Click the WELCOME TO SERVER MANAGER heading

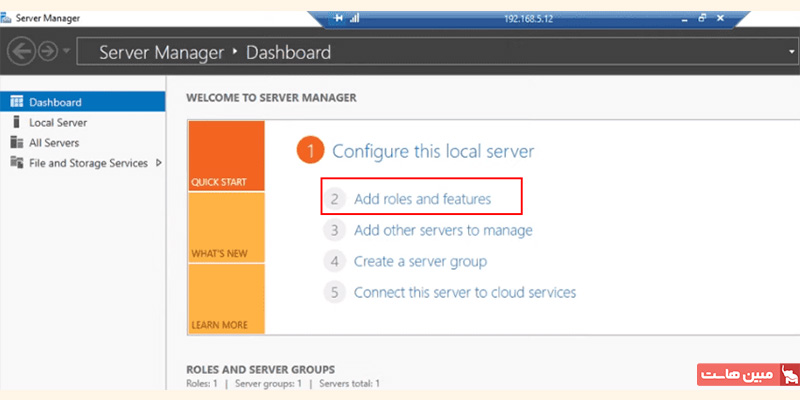click(x=271, y=98)
